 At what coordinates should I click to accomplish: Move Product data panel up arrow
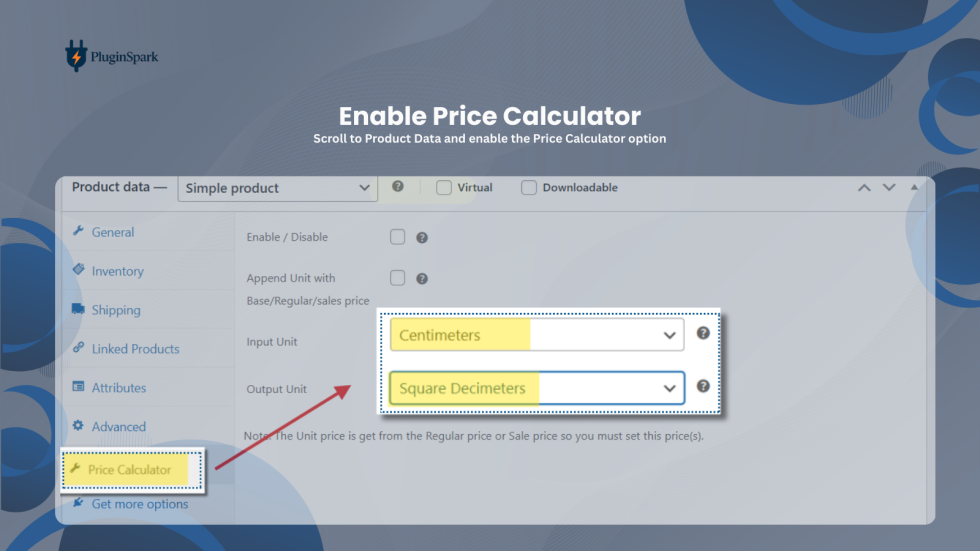[x=864, y=188]
